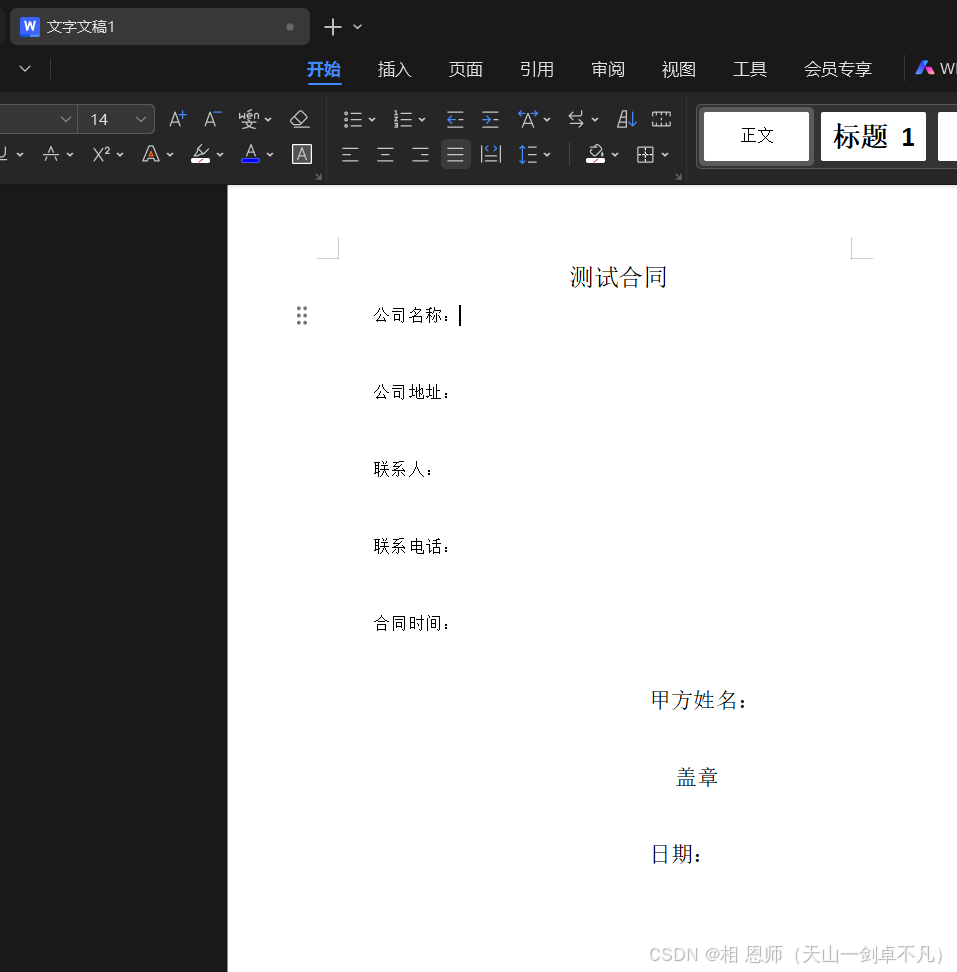This screenshot has height=972, width=957.
Task: Open the 审阅 ribbon tab
Action: coord(607,69)
